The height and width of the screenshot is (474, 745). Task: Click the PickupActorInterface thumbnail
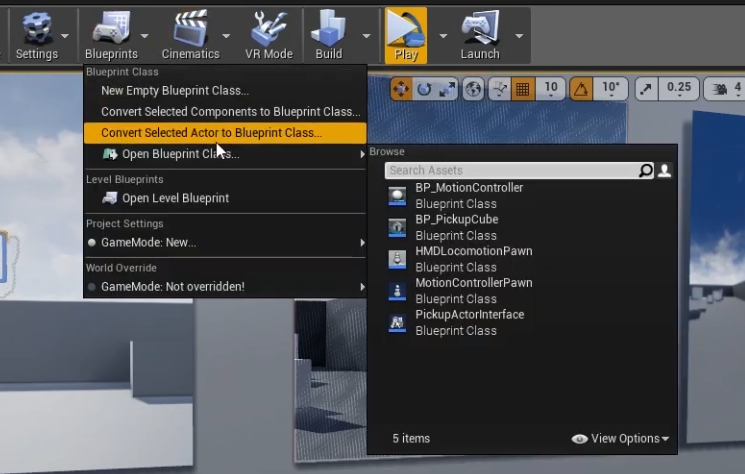click(x=397, y=323)
